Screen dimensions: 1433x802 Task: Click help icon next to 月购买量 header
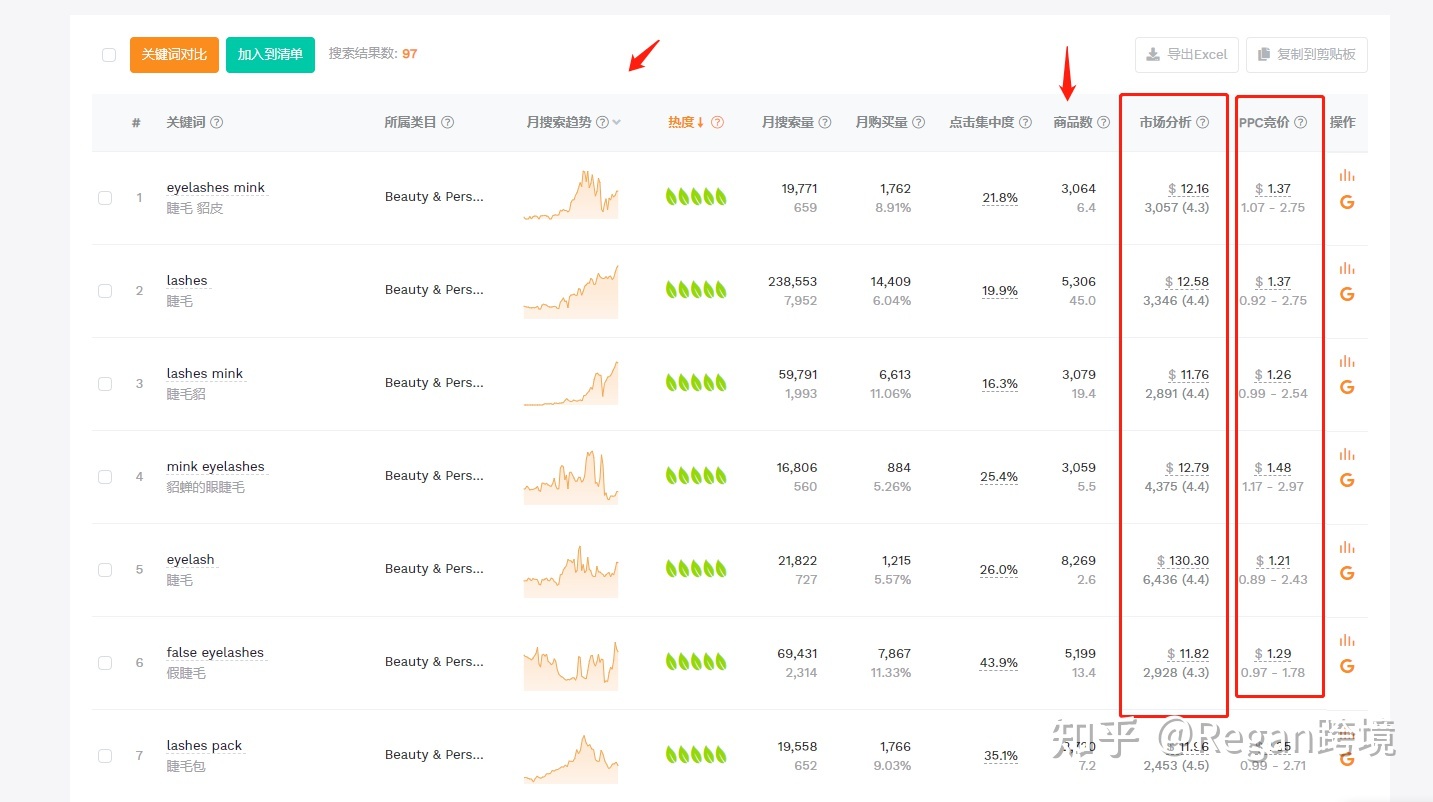[x=919, y=122]
